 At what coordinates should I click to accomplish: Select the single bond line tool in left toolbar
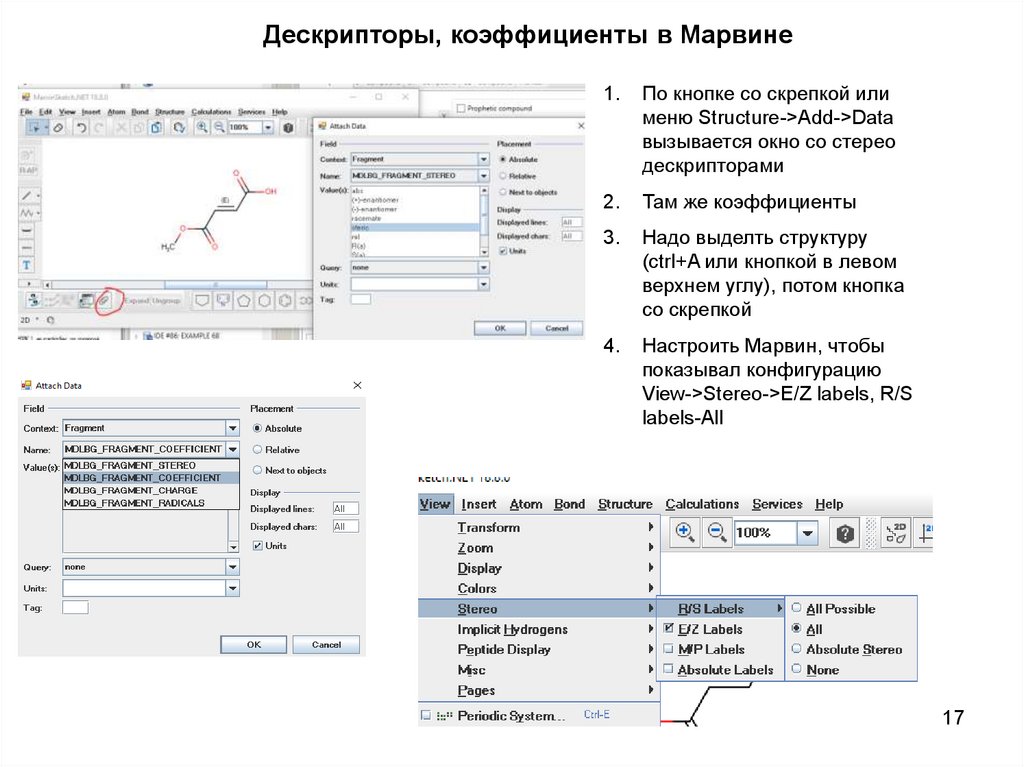pyautogui.click(x=27, y=195)
